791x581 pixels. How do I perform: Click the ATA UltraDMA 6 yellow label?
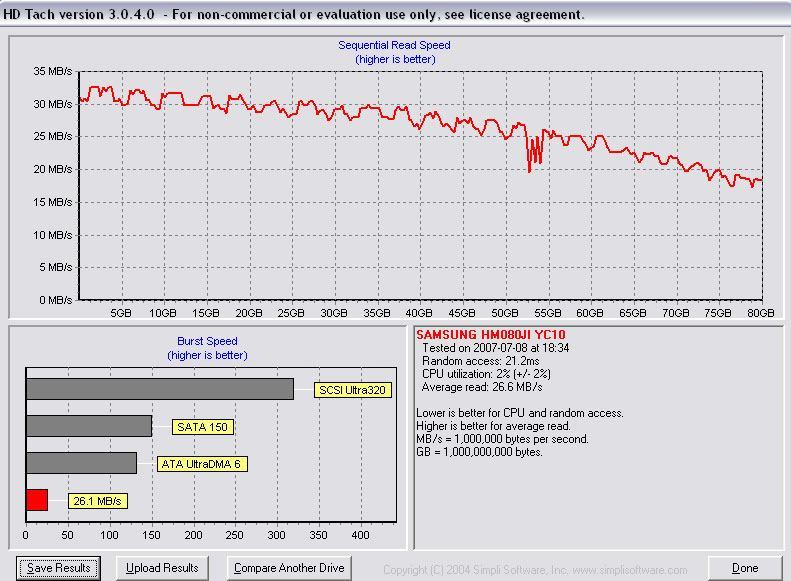coord(202,464)
